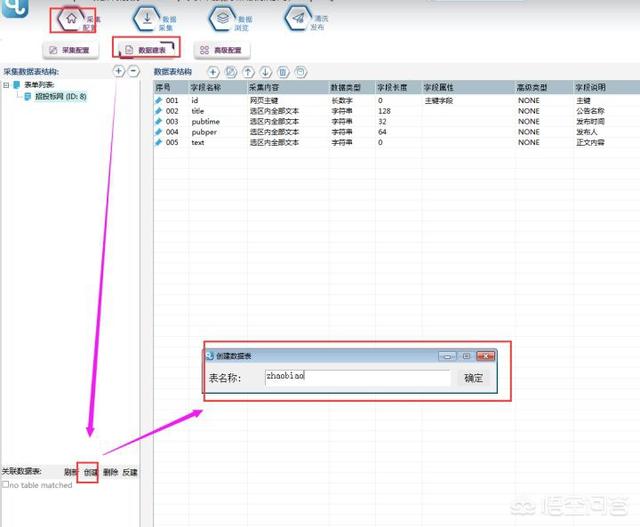Screen dimensions: 640x527
Task: Click 刷新 beside 关联数据表
Action: (70, 472)
